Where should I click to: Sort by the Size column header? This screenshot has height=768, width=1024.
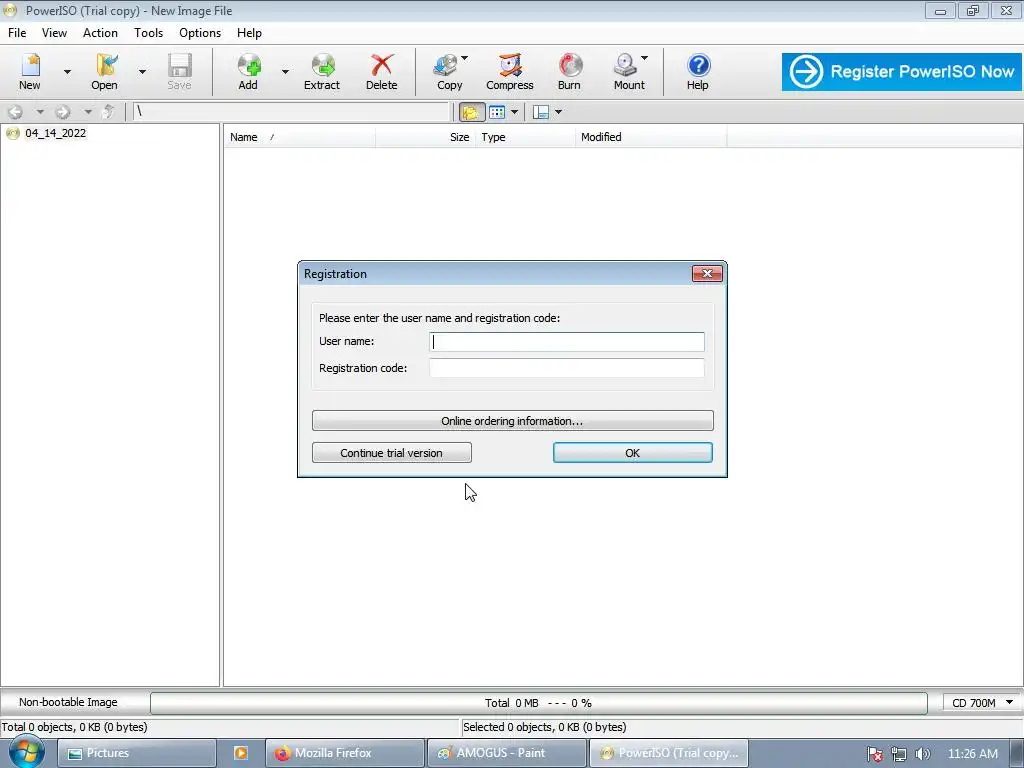(x=426, y=137)
